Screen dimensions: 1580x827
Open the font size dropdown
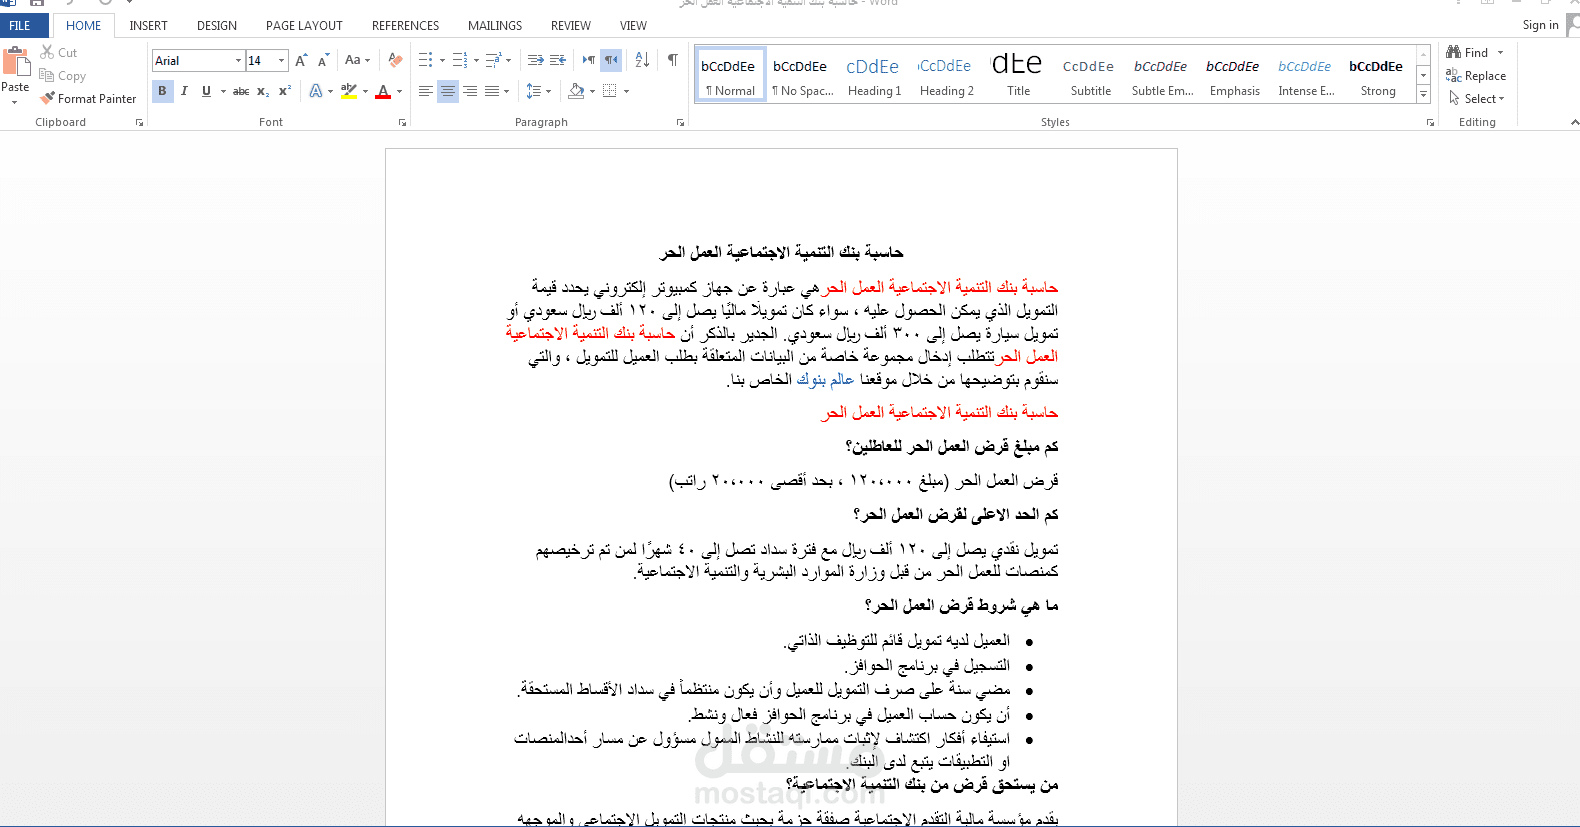click(x=282, y=61)
